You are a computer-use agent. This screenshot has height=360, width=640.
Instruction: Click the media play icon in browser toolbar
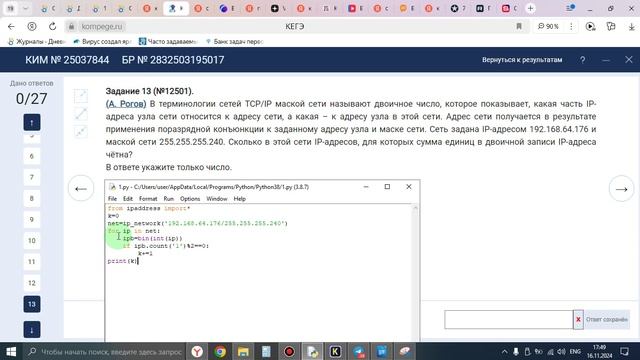[590, 27]
